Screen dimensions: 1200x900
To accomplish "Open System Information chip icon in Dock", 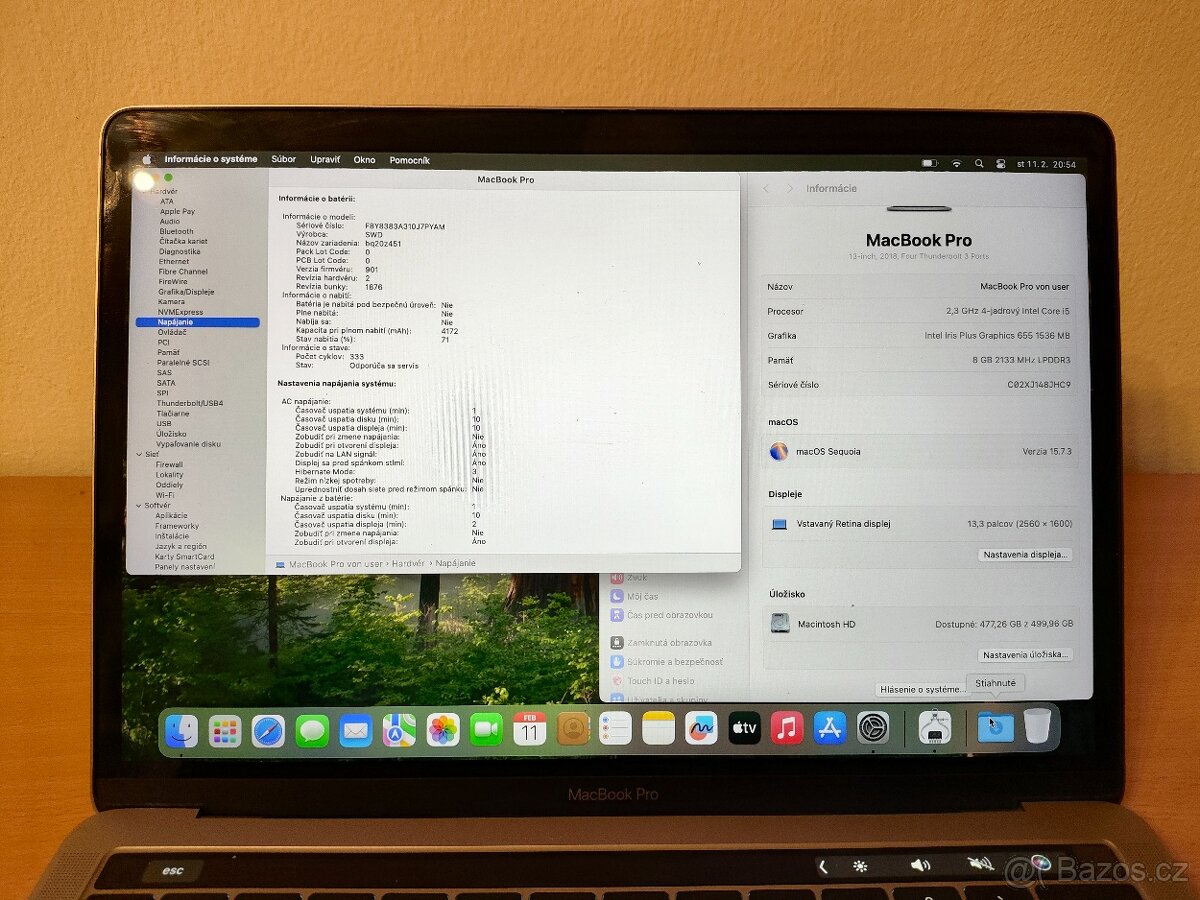I will [x=934, y=727].
